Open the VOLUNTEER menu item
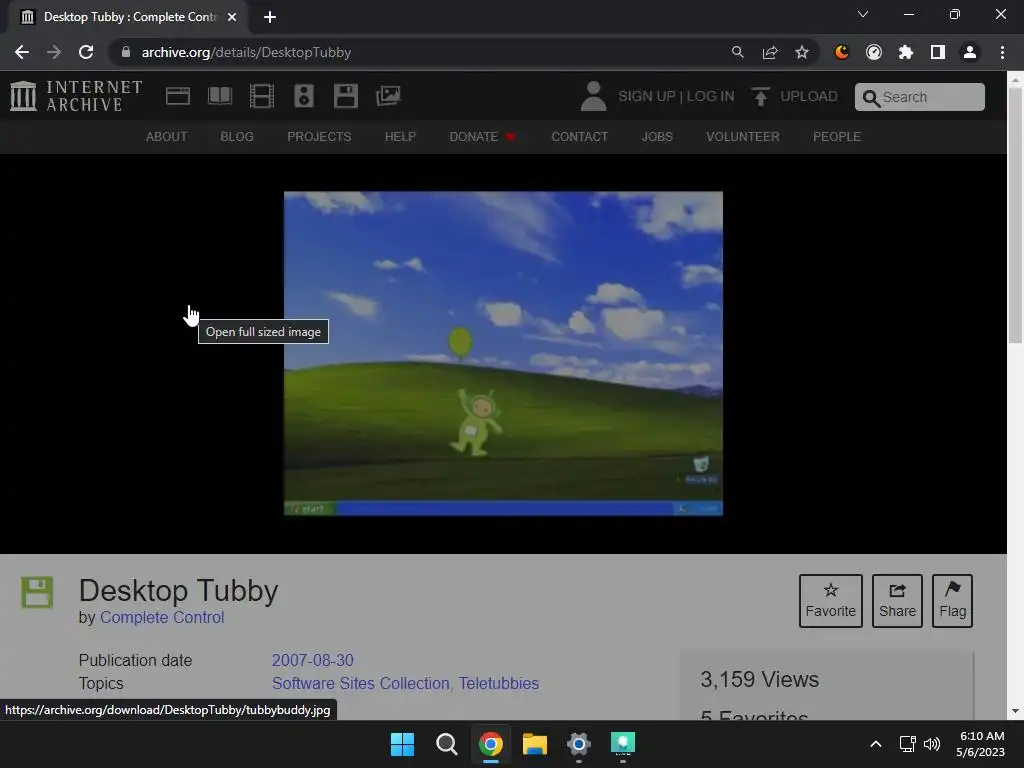The height and width of the screenshot is (768, 1024). 743,136
